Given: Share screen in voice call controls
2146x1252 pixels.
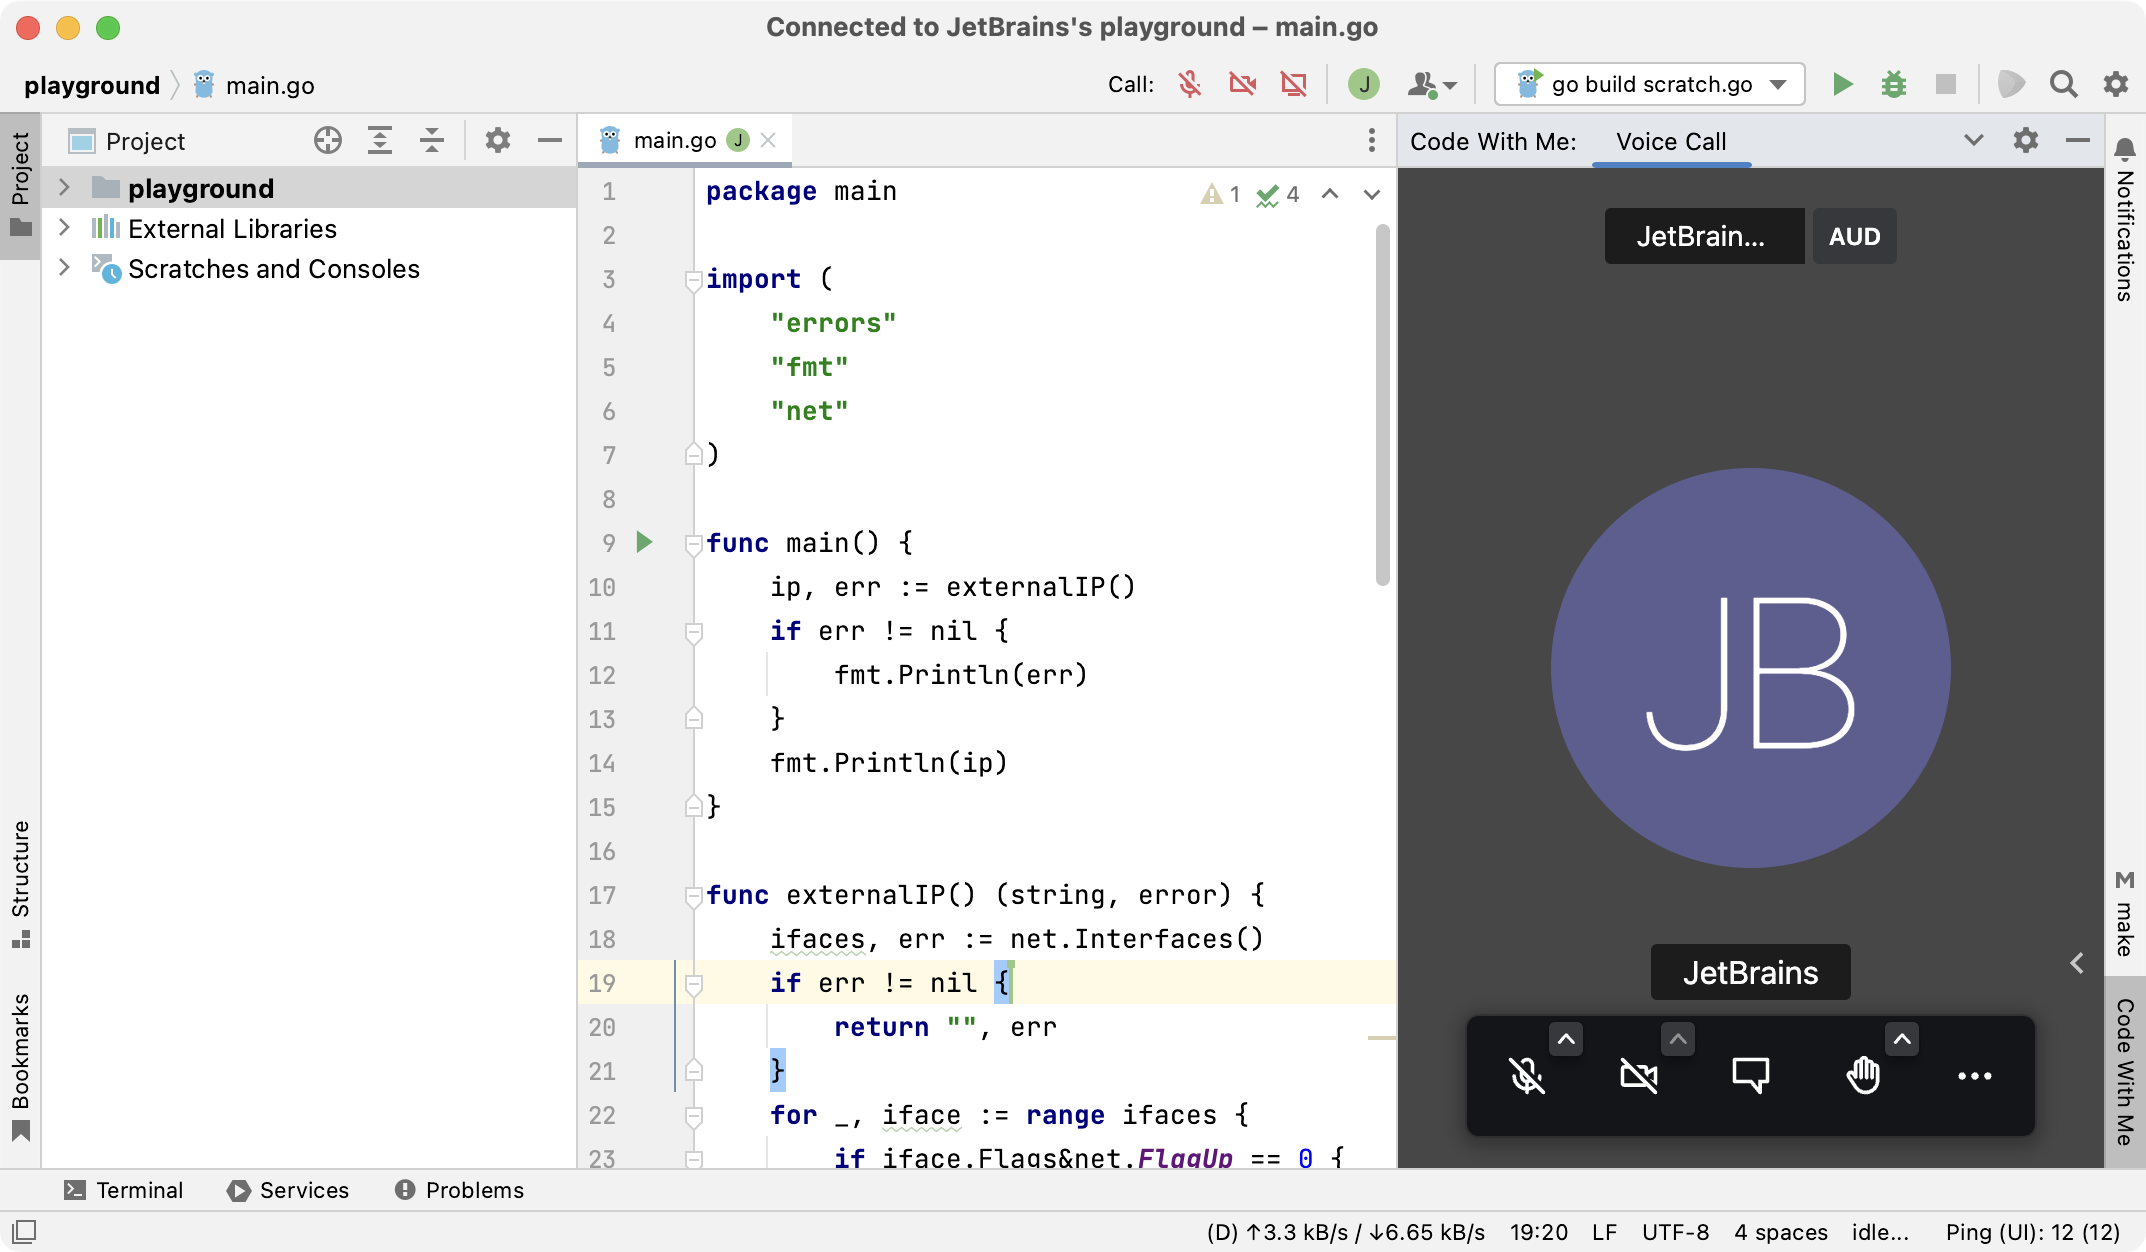Looking at the screenshot, I should pos(1751,1076).
